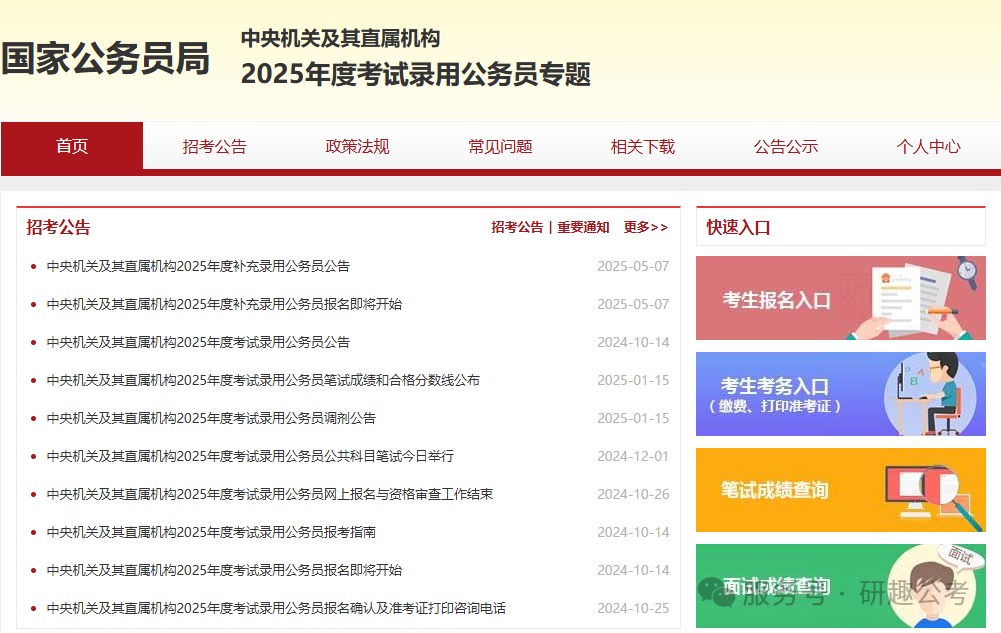Open 补充录用公务员报名即将开始 announcement
This screenshot has width=1001, height=633.
(224, 304)
